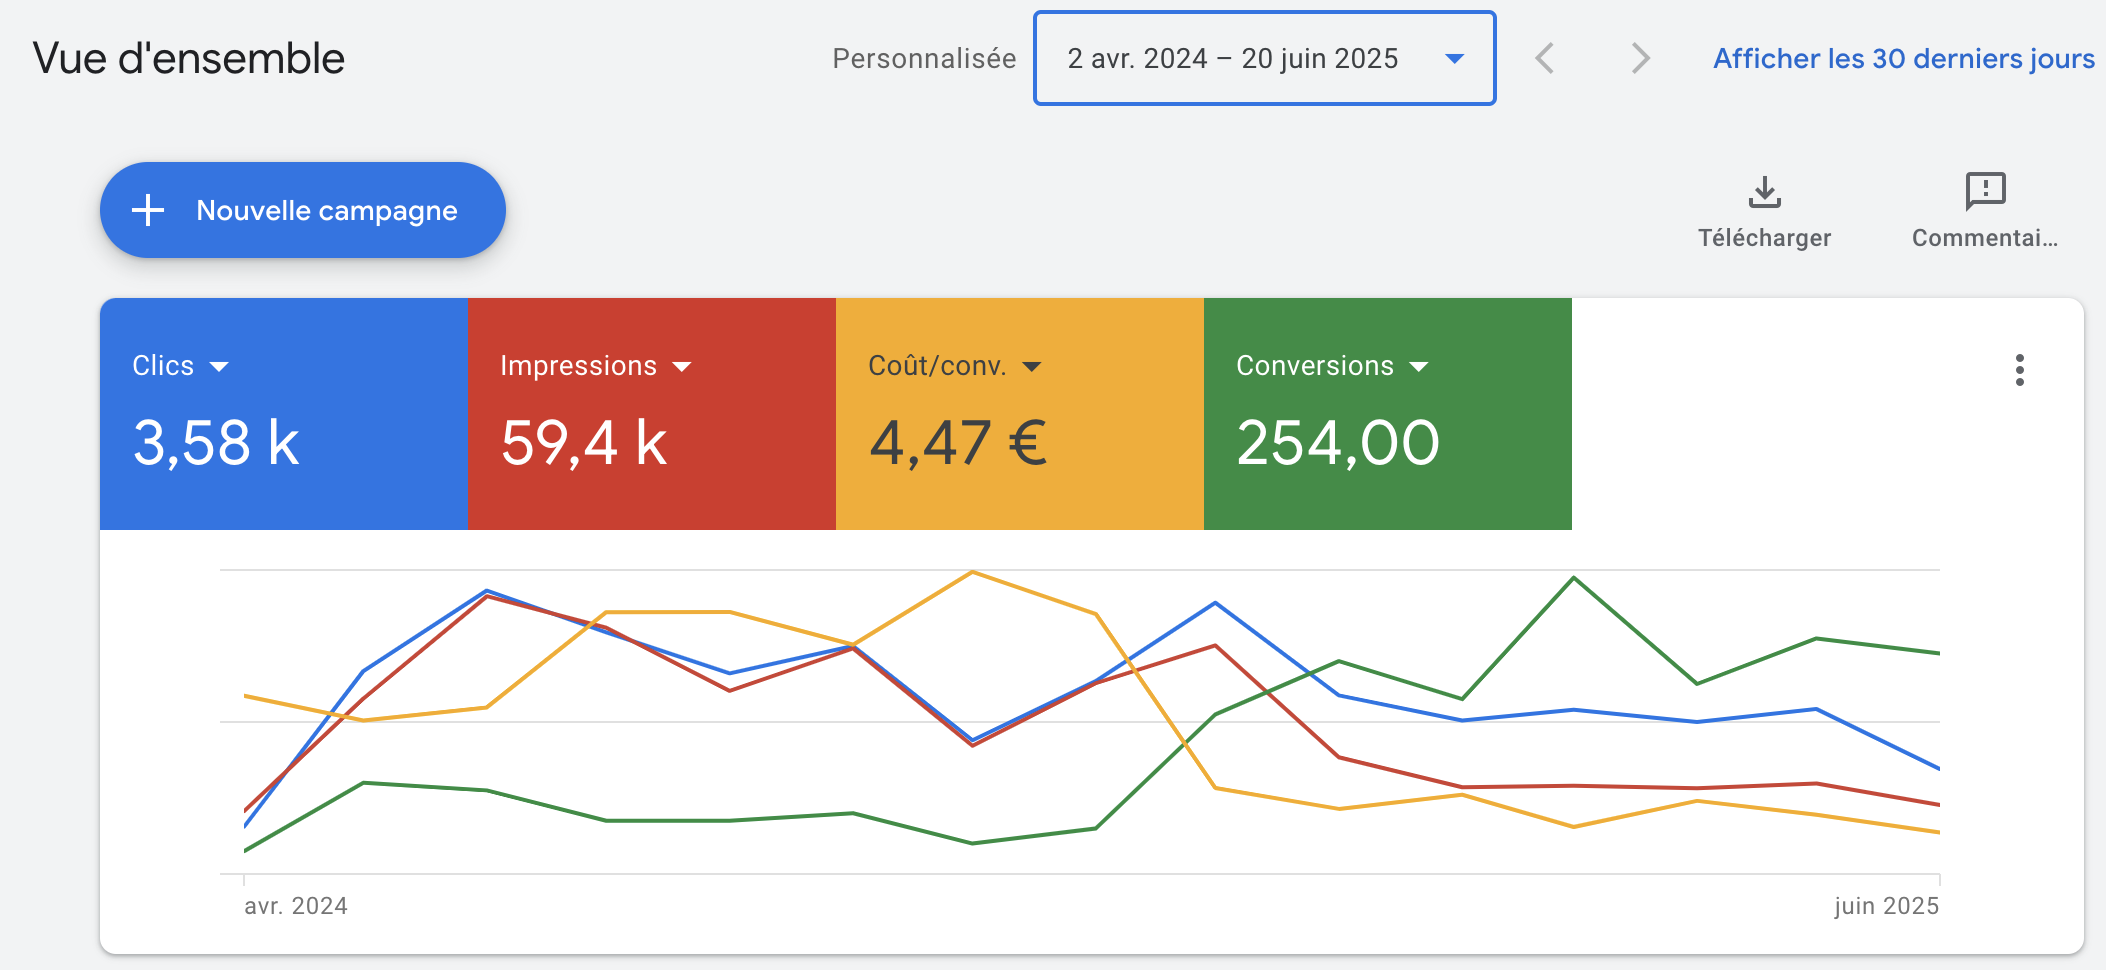This screenshot has height=970, width=2106.
Task: Click the avr. 2024 axis label
Action: point(296,906)
